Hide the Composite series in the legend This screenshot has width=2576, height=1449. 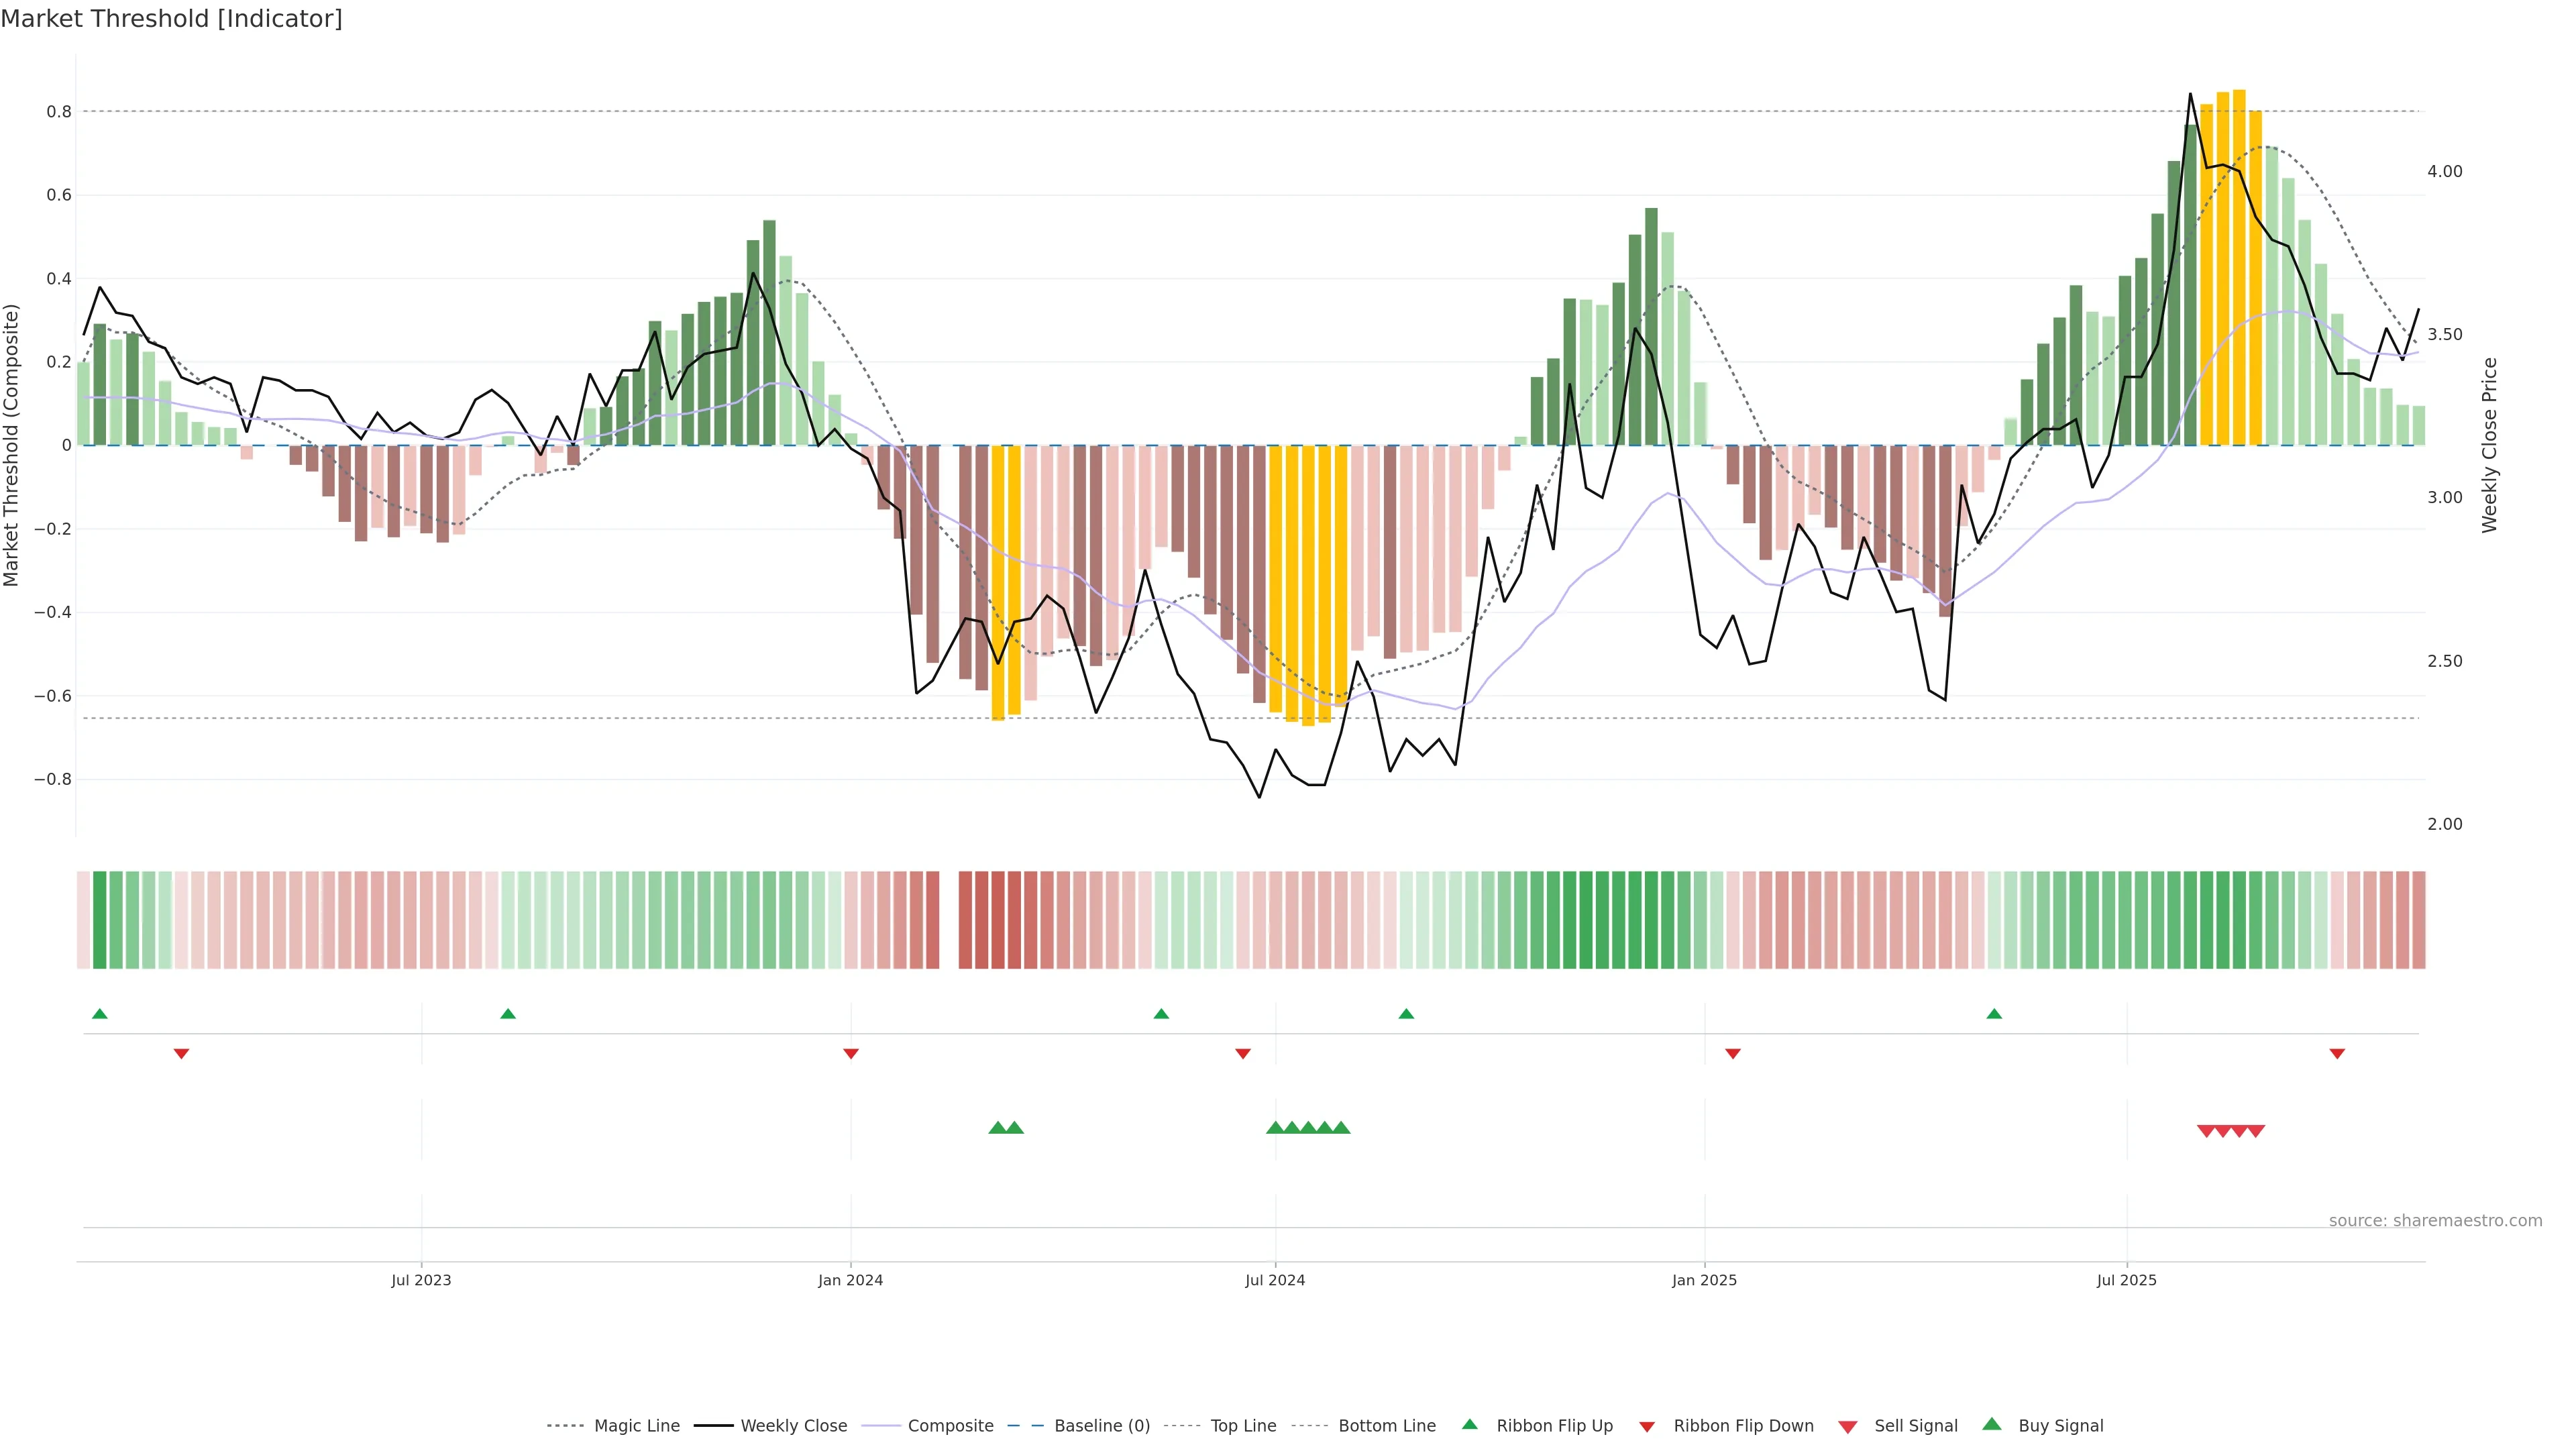(x=950, y=1426)
